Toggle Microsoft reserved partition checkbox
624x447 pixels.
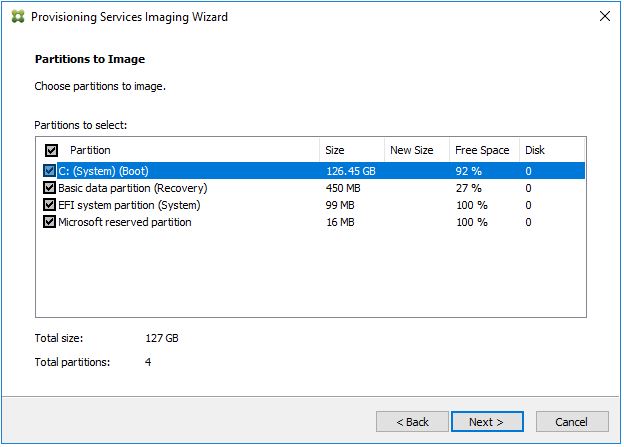click(50, 222)
